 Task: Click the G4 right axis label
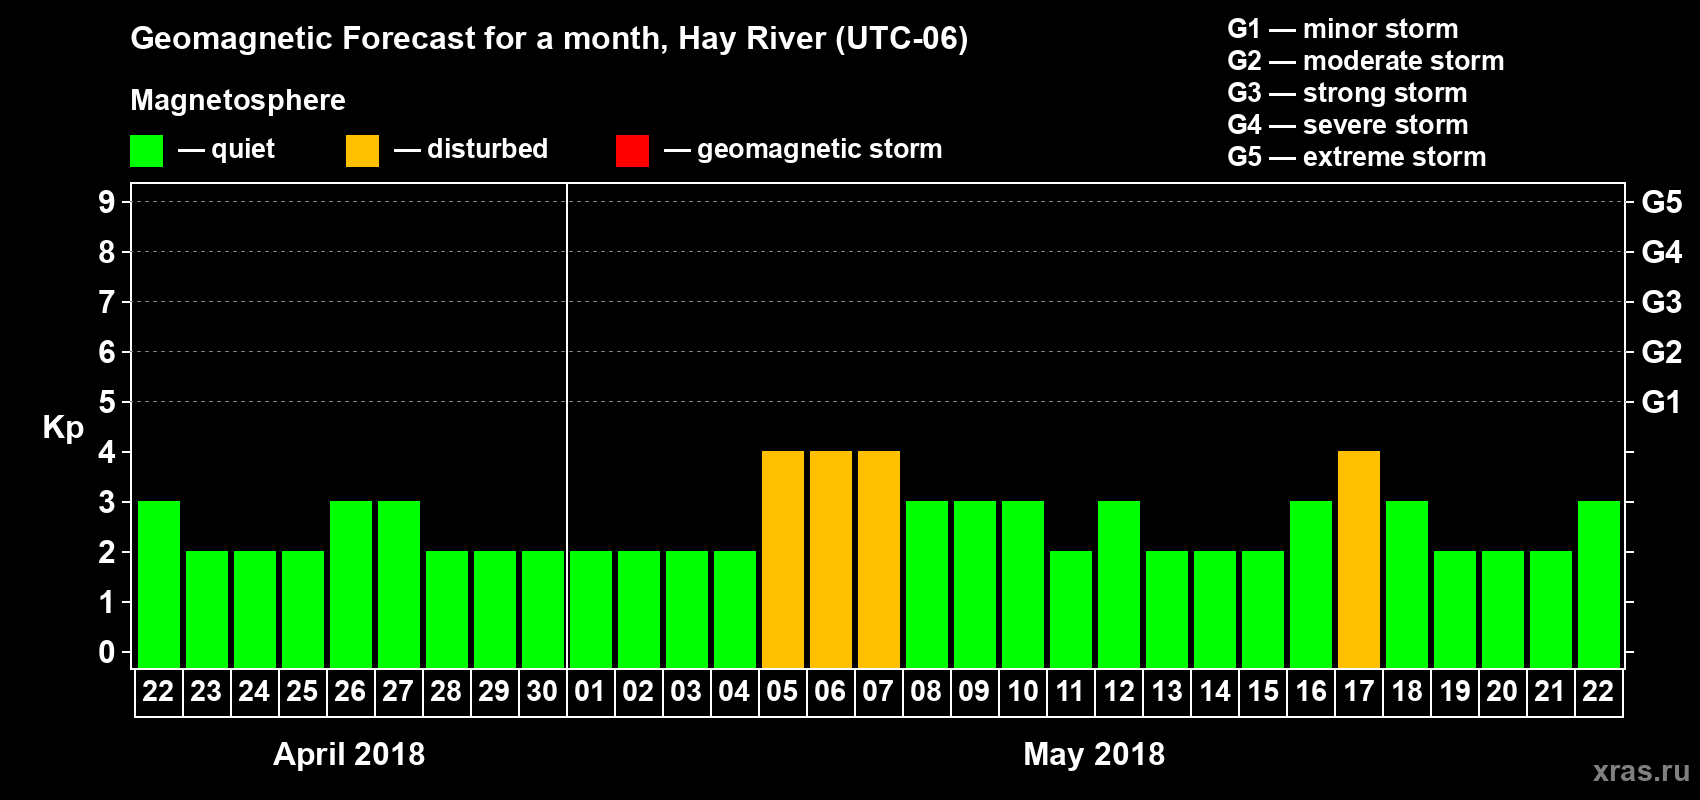1662,252
